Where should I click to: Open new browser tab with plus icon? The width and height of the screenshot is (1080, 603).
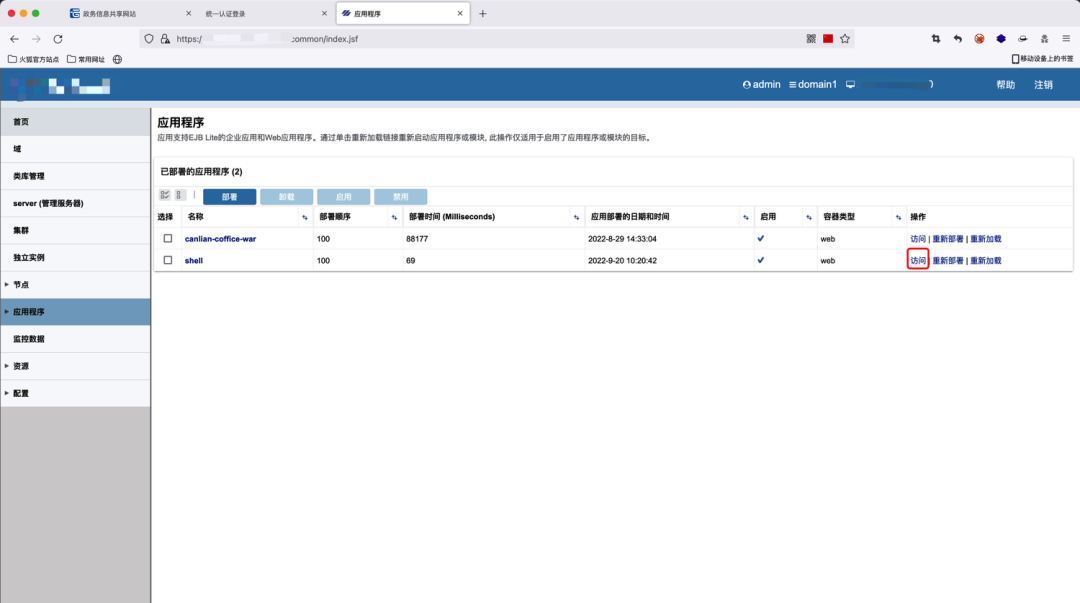[x=483, y=13]
